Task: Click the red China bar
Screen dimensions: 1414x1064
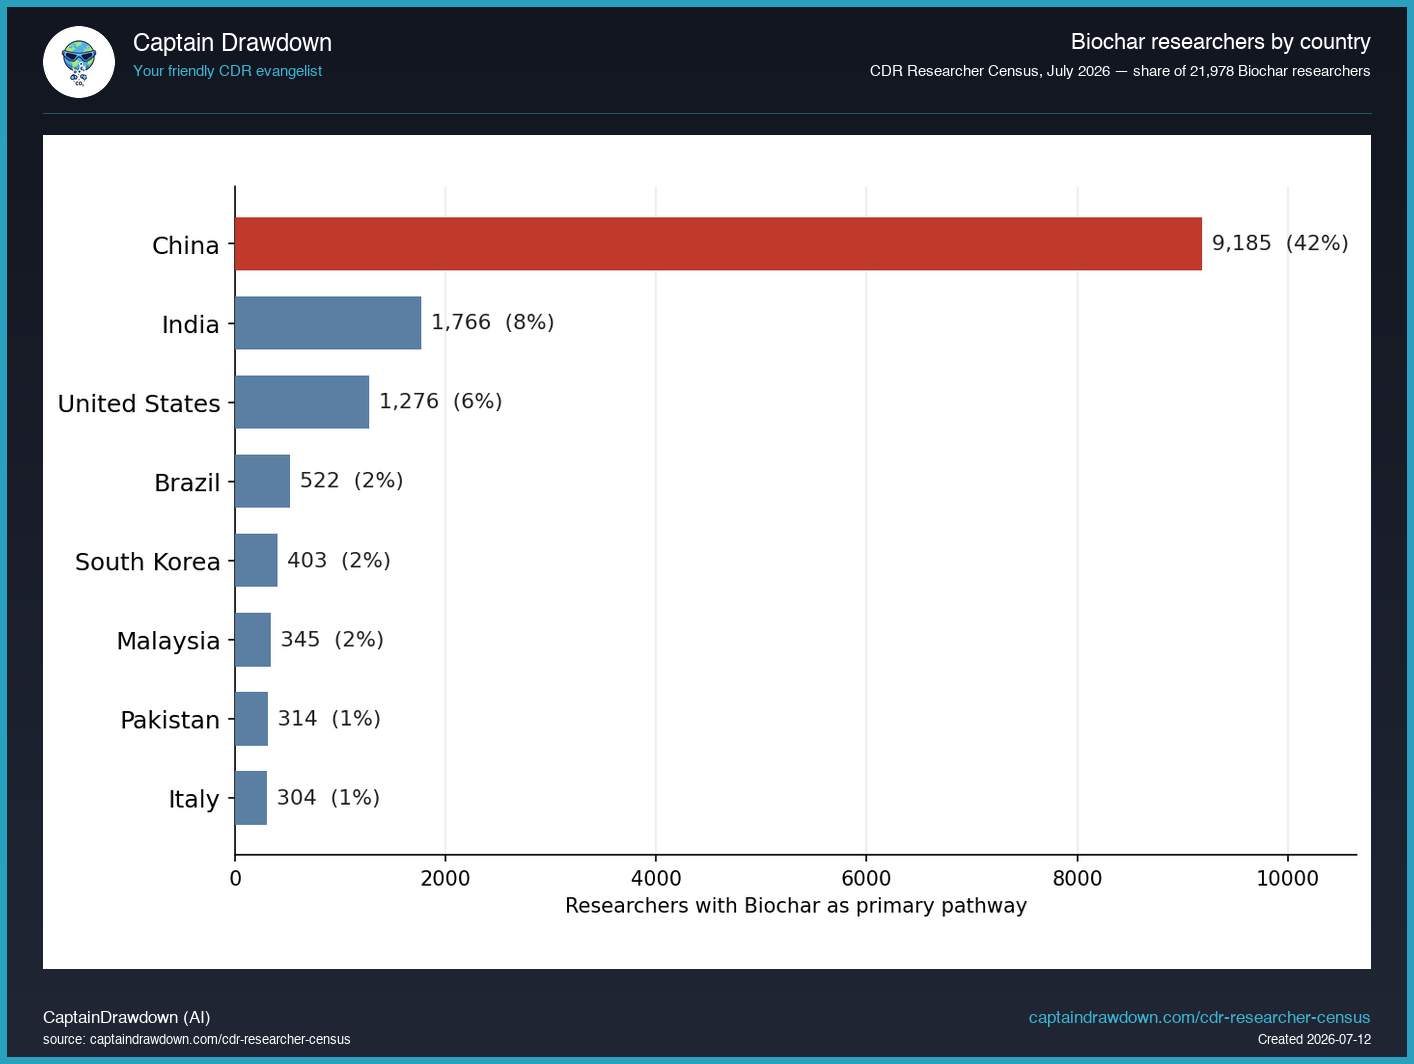Action: (718, 244)
